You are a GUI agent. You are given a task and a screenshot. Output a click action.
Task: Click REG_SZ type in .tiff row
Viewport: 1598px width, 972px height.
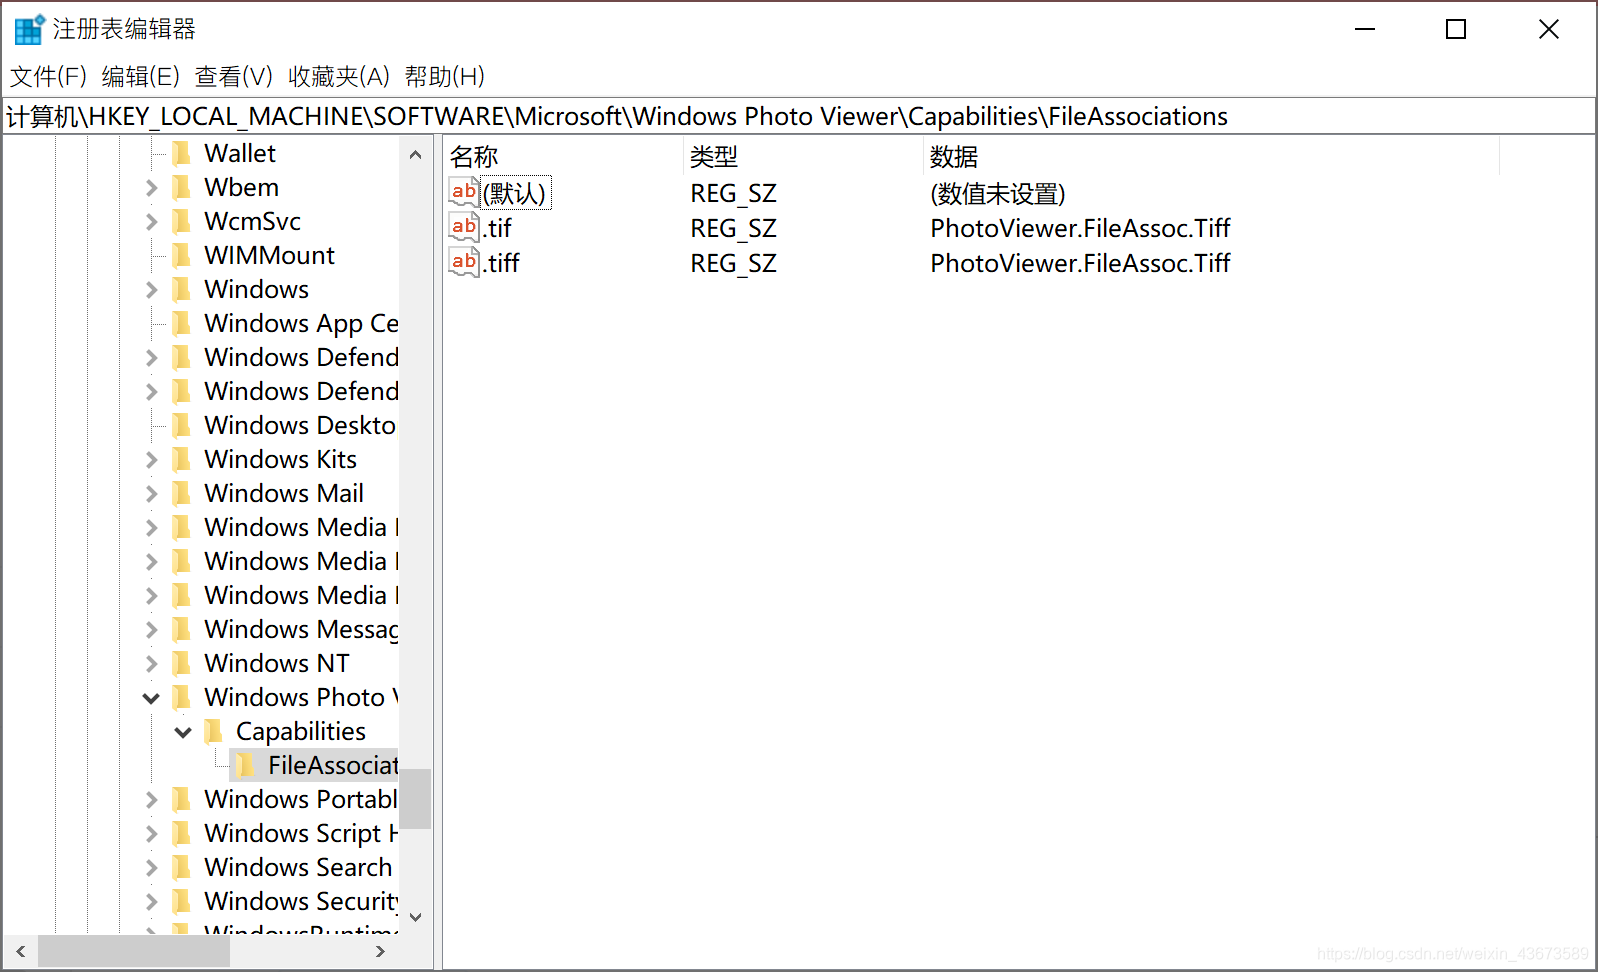(733, 263)
